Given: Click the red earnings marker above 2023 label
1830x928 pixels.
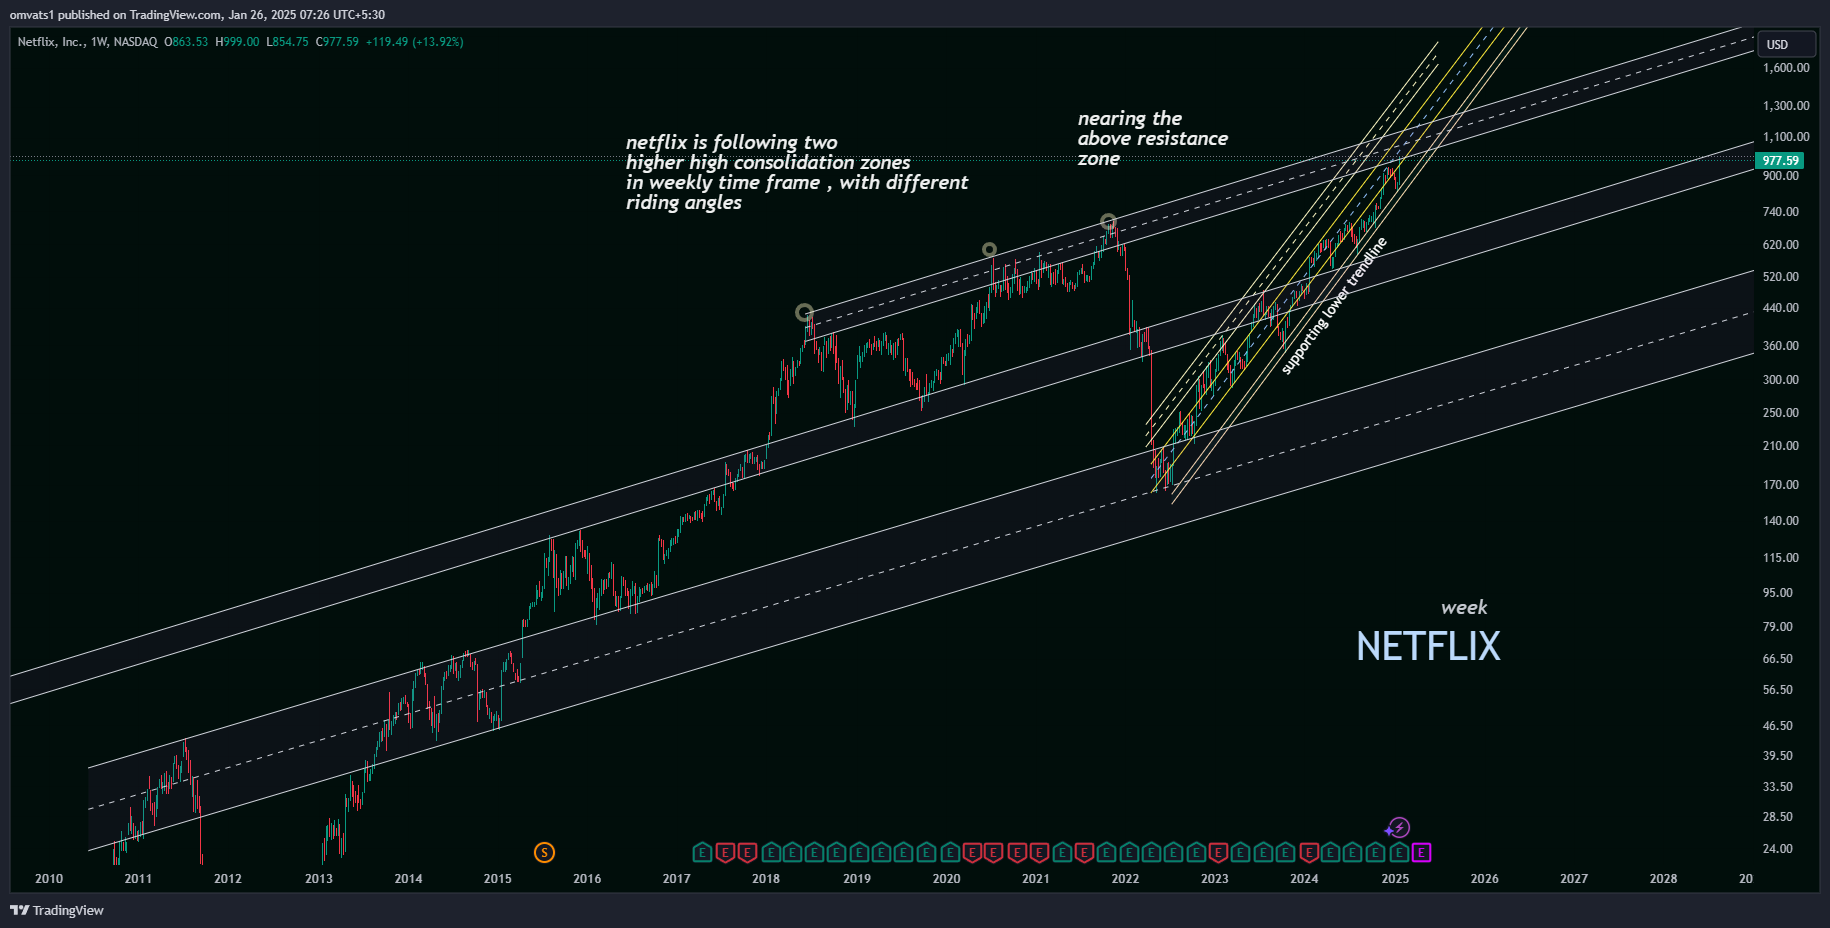Looking at the screenshot, I should 1218,852.
